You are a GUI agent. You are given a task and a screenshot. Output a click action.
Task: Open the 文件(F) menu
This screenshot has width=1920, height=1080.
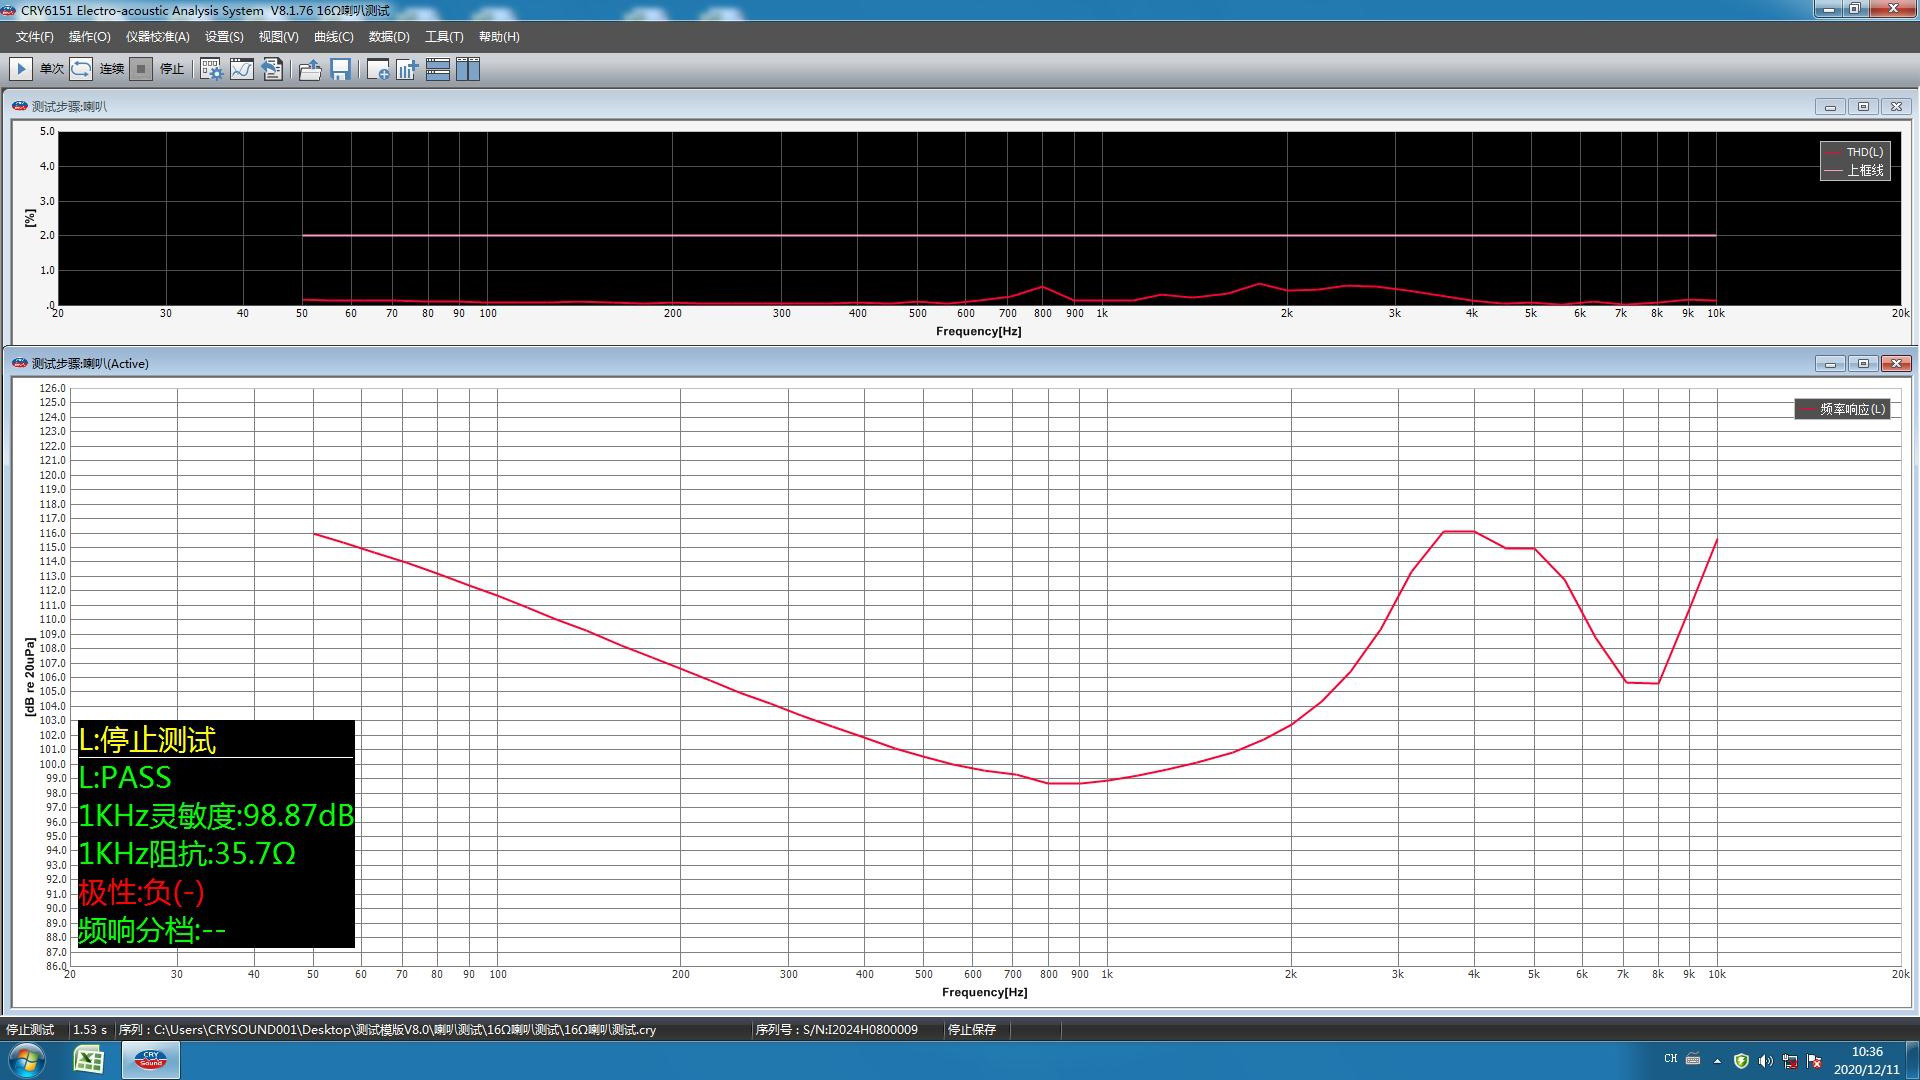35,37
